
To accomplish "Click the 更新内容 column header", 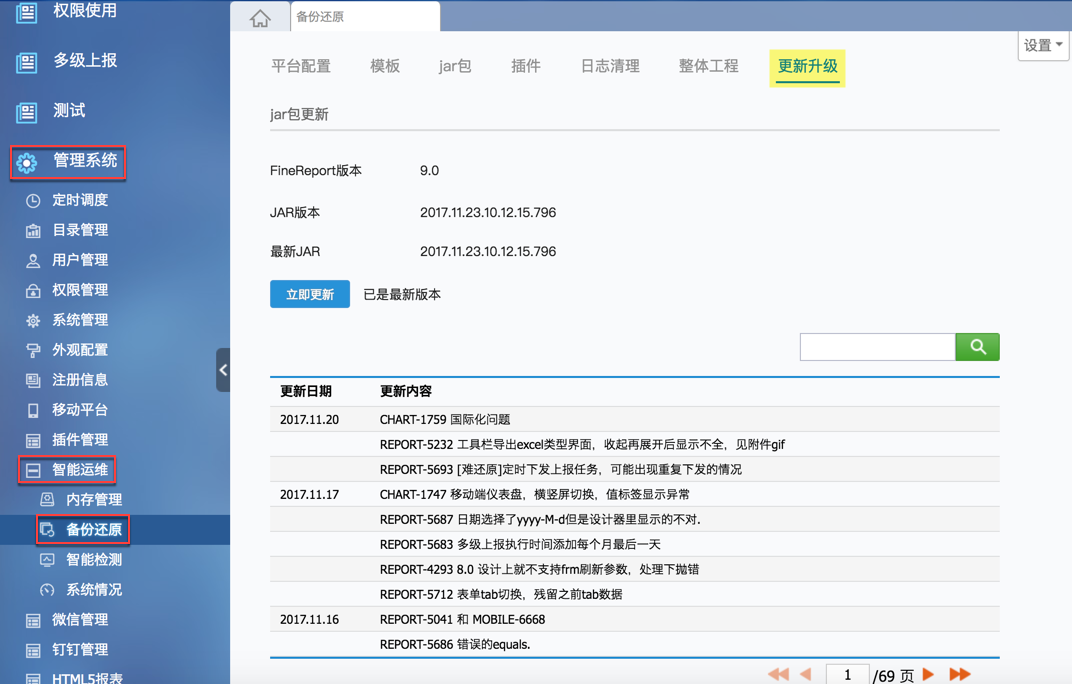I will (x=406, y=391).
